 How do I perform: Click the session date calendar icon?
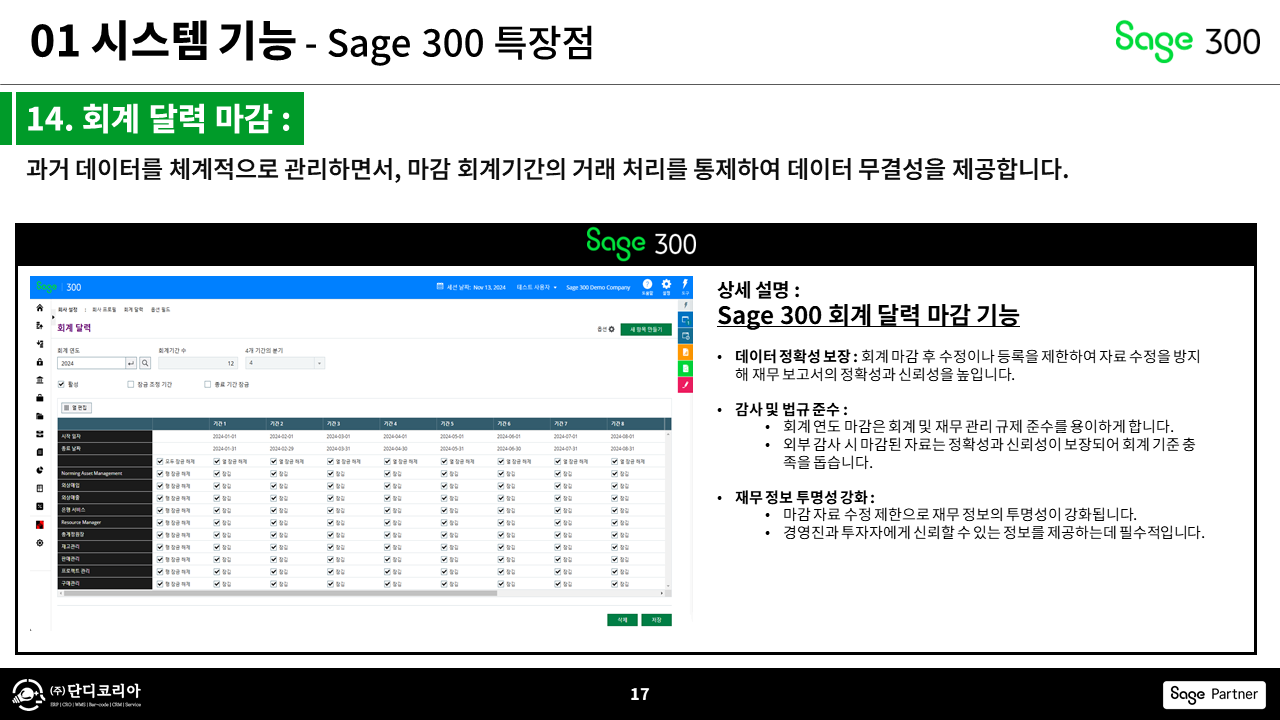pyautogui.click(x=440, y=287)
